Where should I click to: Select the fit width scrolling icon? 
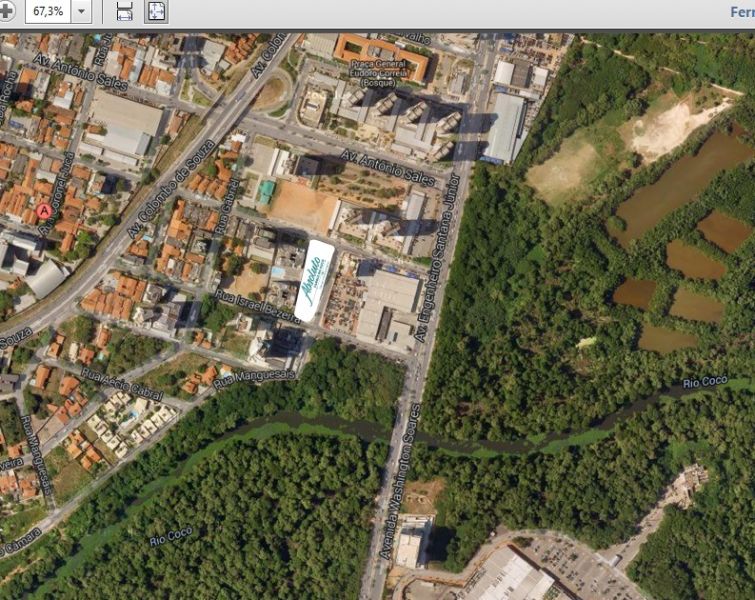coord(125,12)
